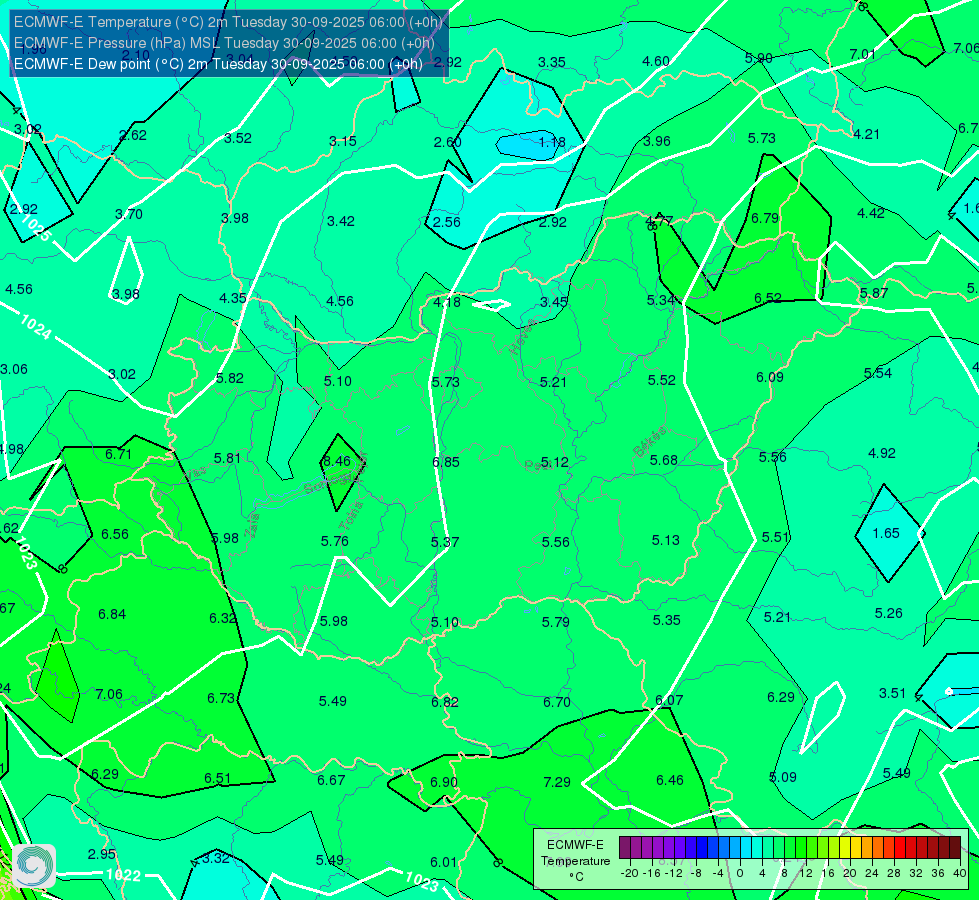Click the 1024 isobar label
The width and height of the screenshot is (979, 900).
click(x=36, y=327)
